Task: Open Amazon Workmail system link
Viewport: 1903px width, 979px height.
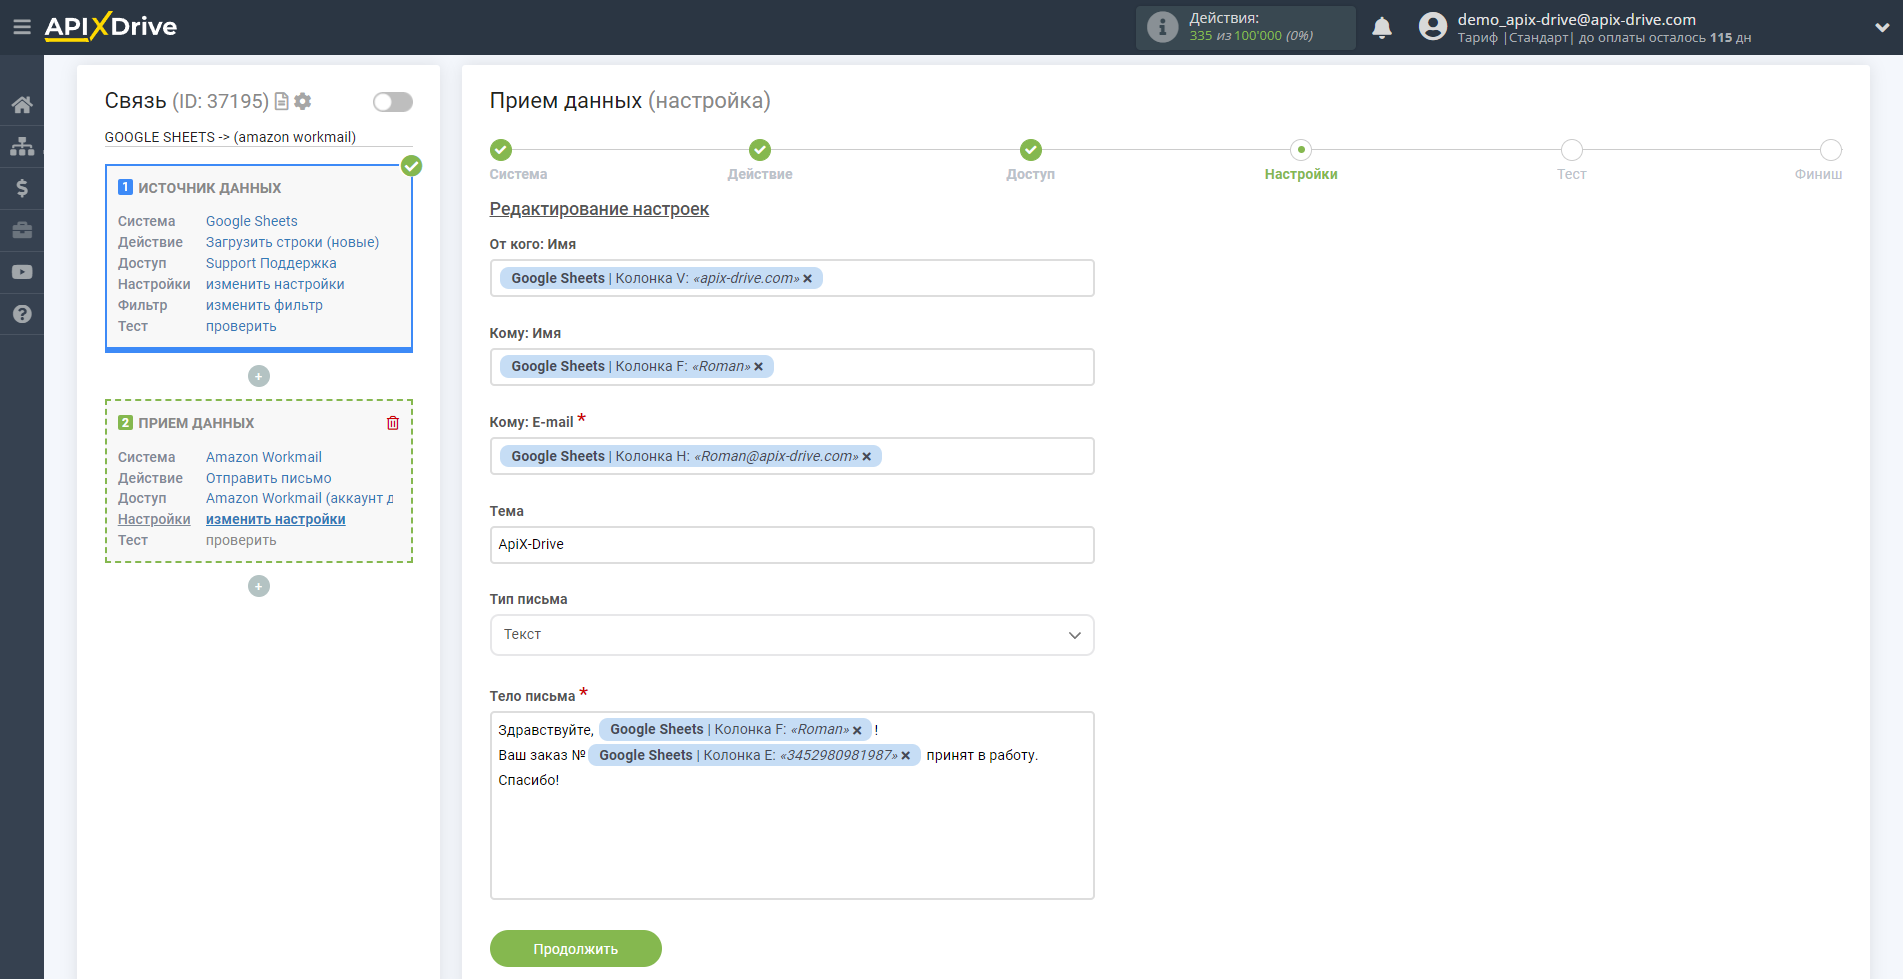Action: [x=264, y=457]
